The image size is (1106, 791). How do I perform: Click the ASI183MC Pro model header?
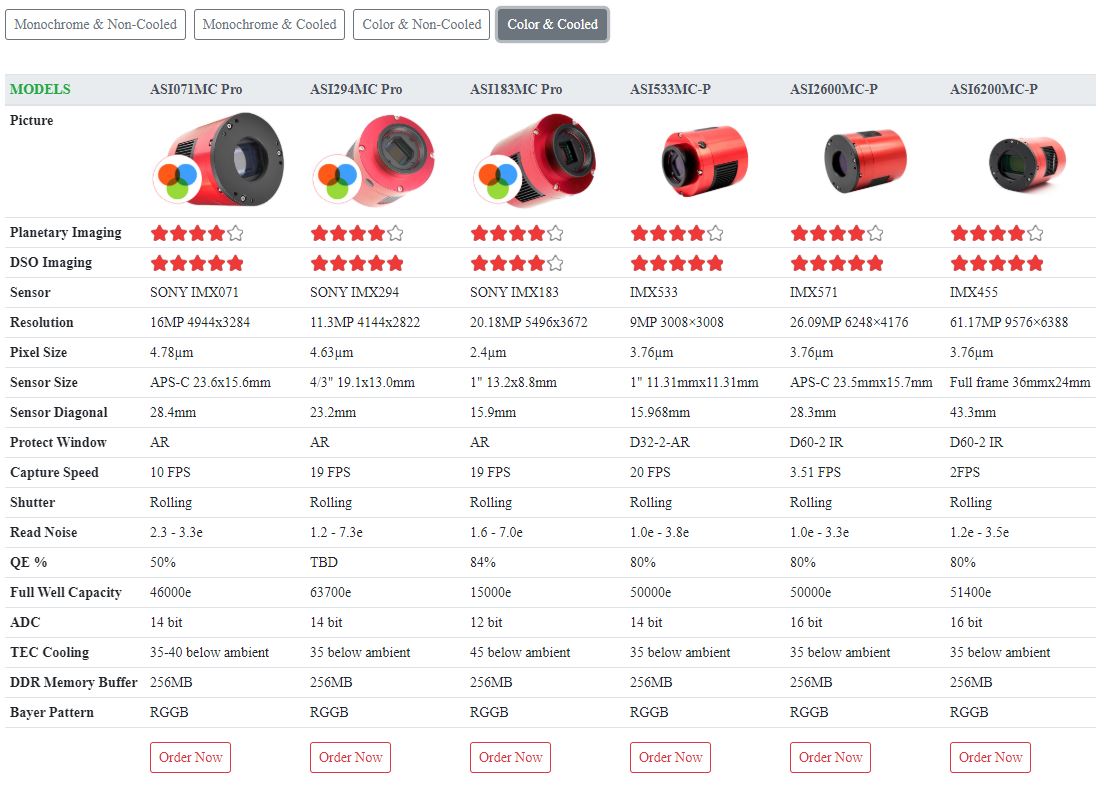[516, 90]
